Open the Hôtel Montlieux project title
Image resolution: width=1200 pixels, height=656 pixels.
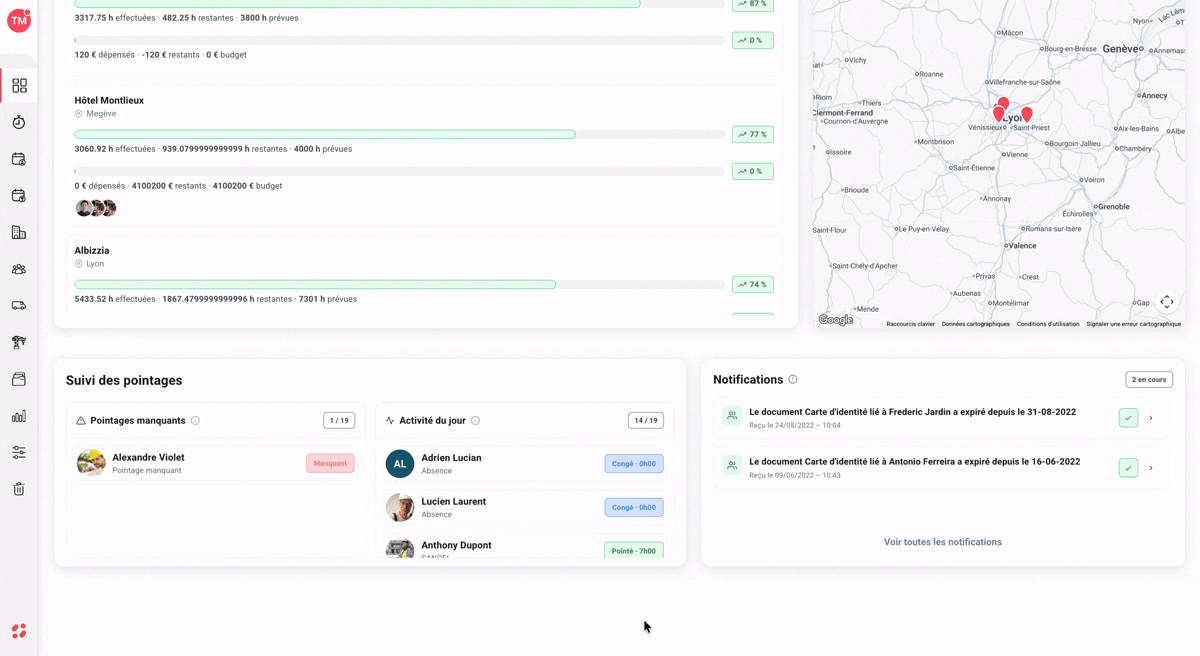109,100
